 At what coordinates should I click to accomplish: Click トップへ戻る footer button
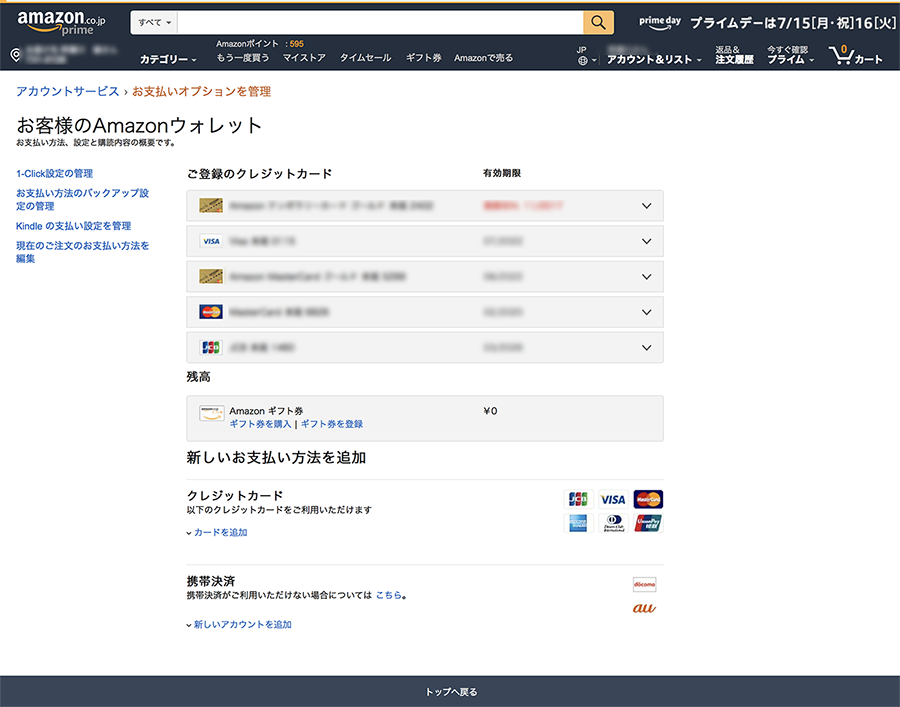click(450, 692)
